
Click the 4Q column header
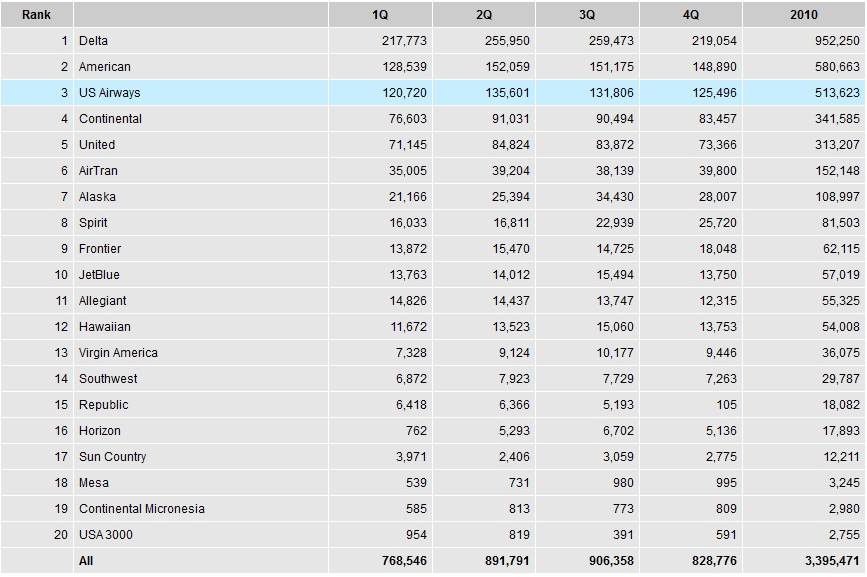tap(691, 14)
